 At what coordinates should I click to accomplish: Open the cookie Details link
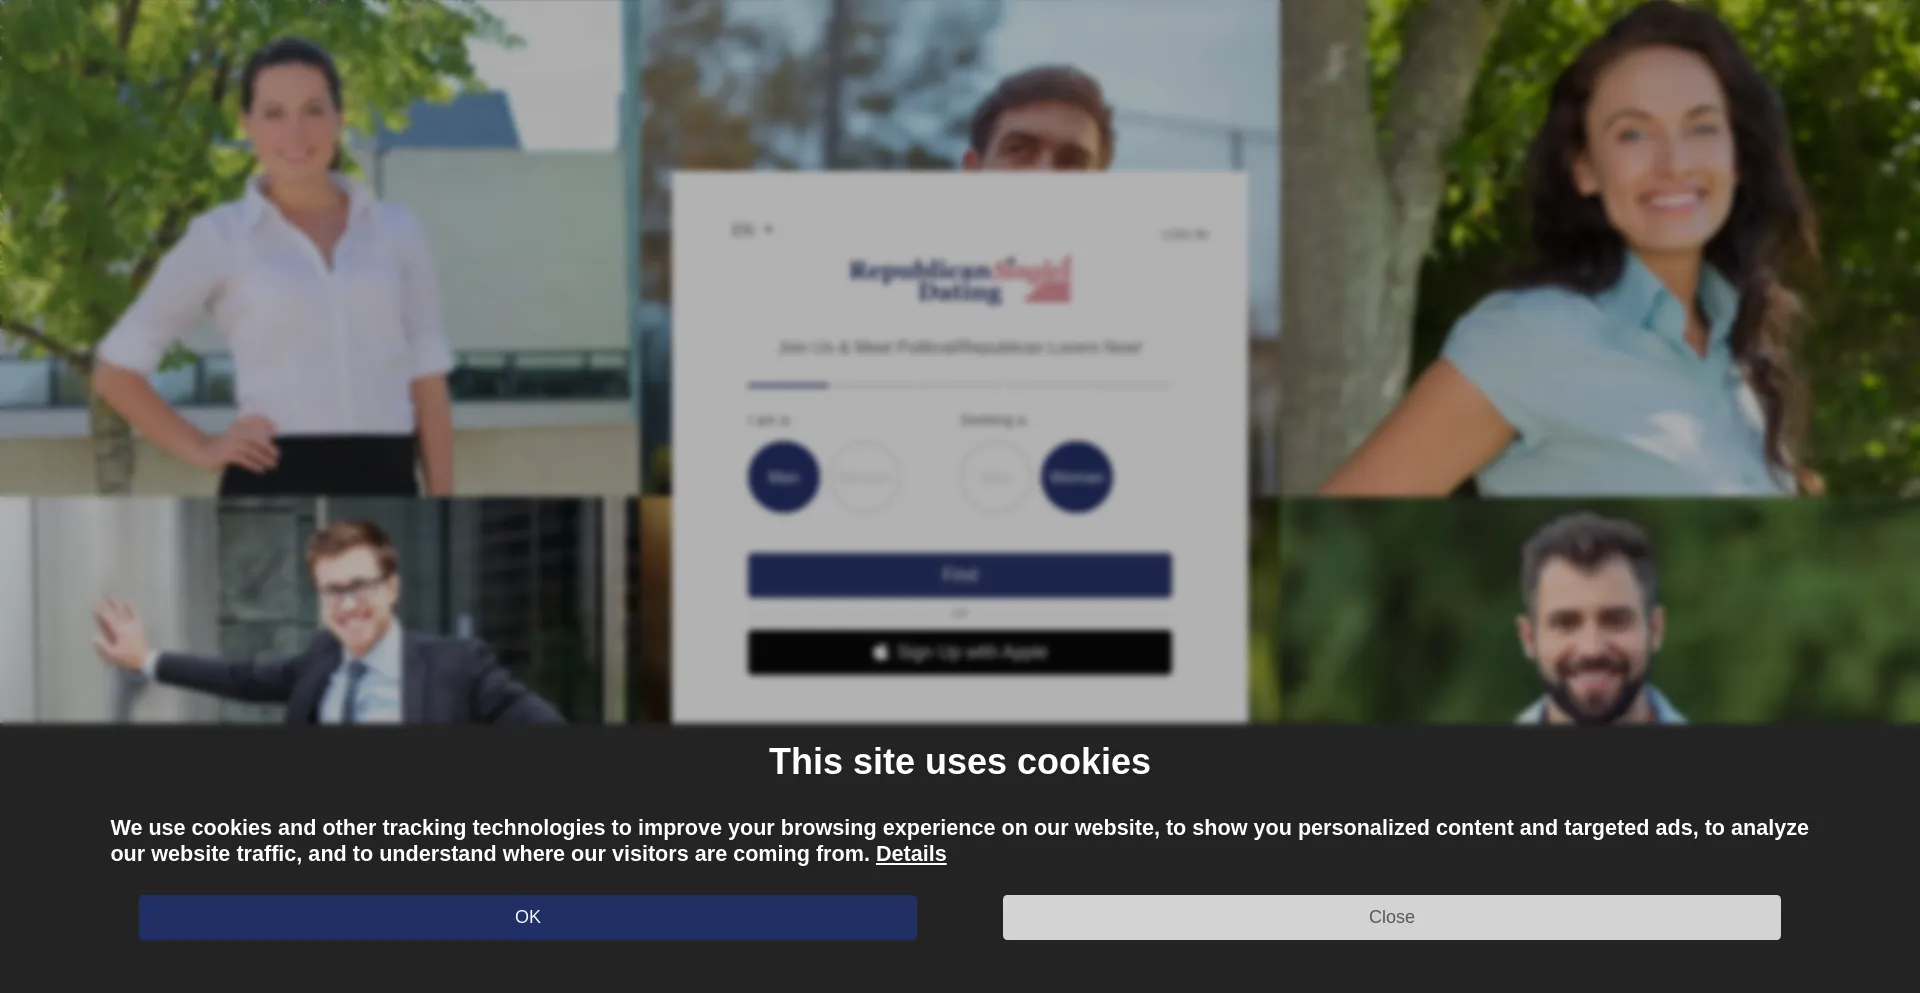[x=910, y=854]
